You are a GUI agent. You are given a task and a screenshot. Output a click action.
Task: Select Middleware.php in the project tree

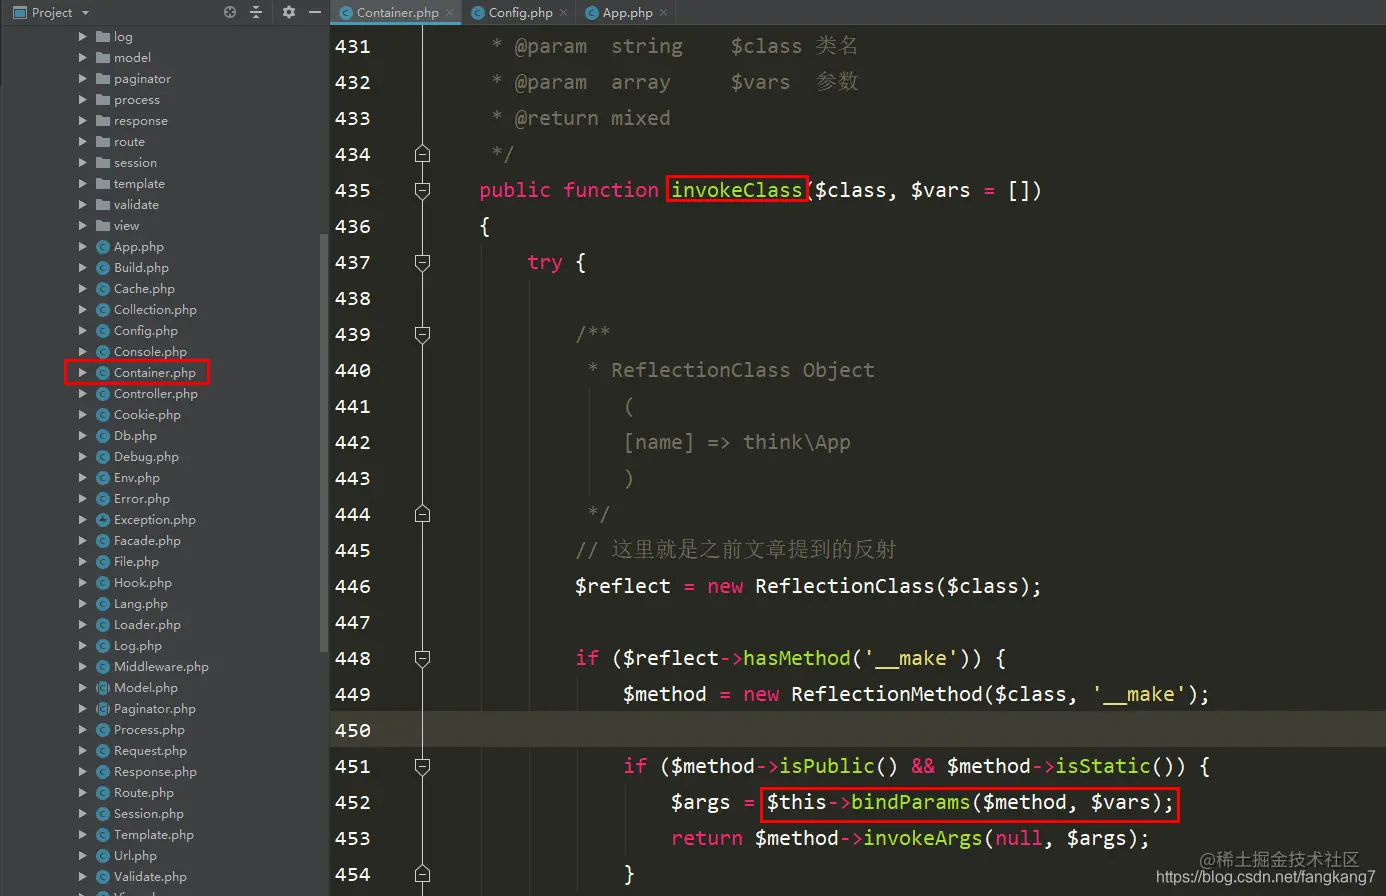pyautogui.click(x=161, y=667)
